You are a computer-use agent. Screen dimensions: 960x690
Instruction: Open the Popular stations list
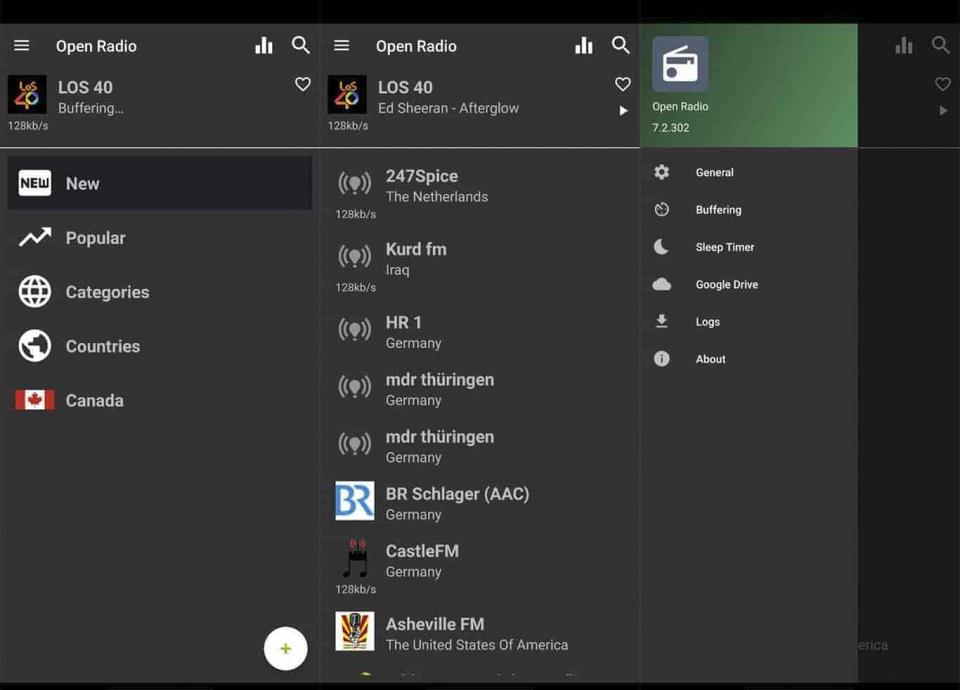pos(160,238)
